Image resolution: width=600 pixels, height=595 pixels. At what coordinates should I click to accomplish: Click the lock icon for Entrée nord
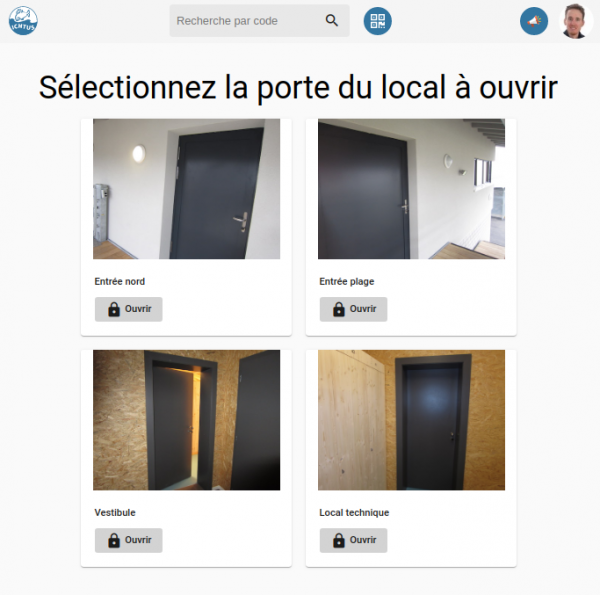click(114, 309)
